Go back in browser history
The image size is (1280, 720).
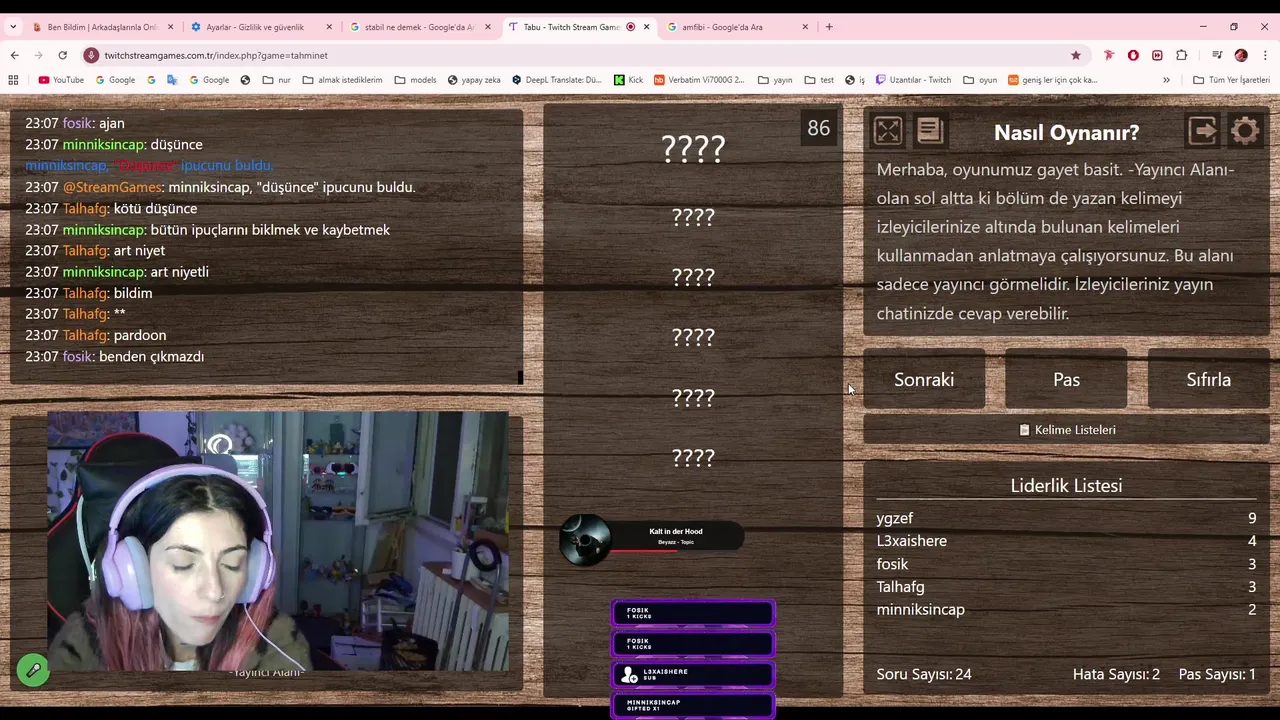click(x=14, y=55)
